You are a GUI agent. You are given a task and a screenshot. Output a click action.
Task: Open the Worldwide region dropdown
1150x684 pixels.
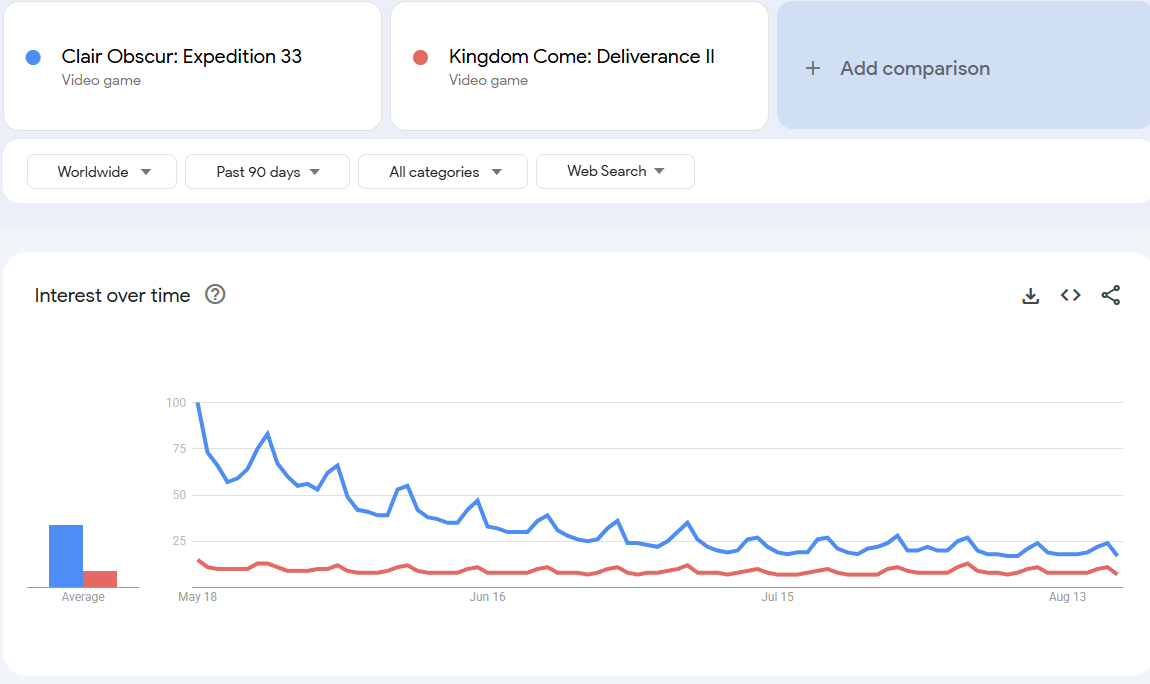click(x=102, y=172)
